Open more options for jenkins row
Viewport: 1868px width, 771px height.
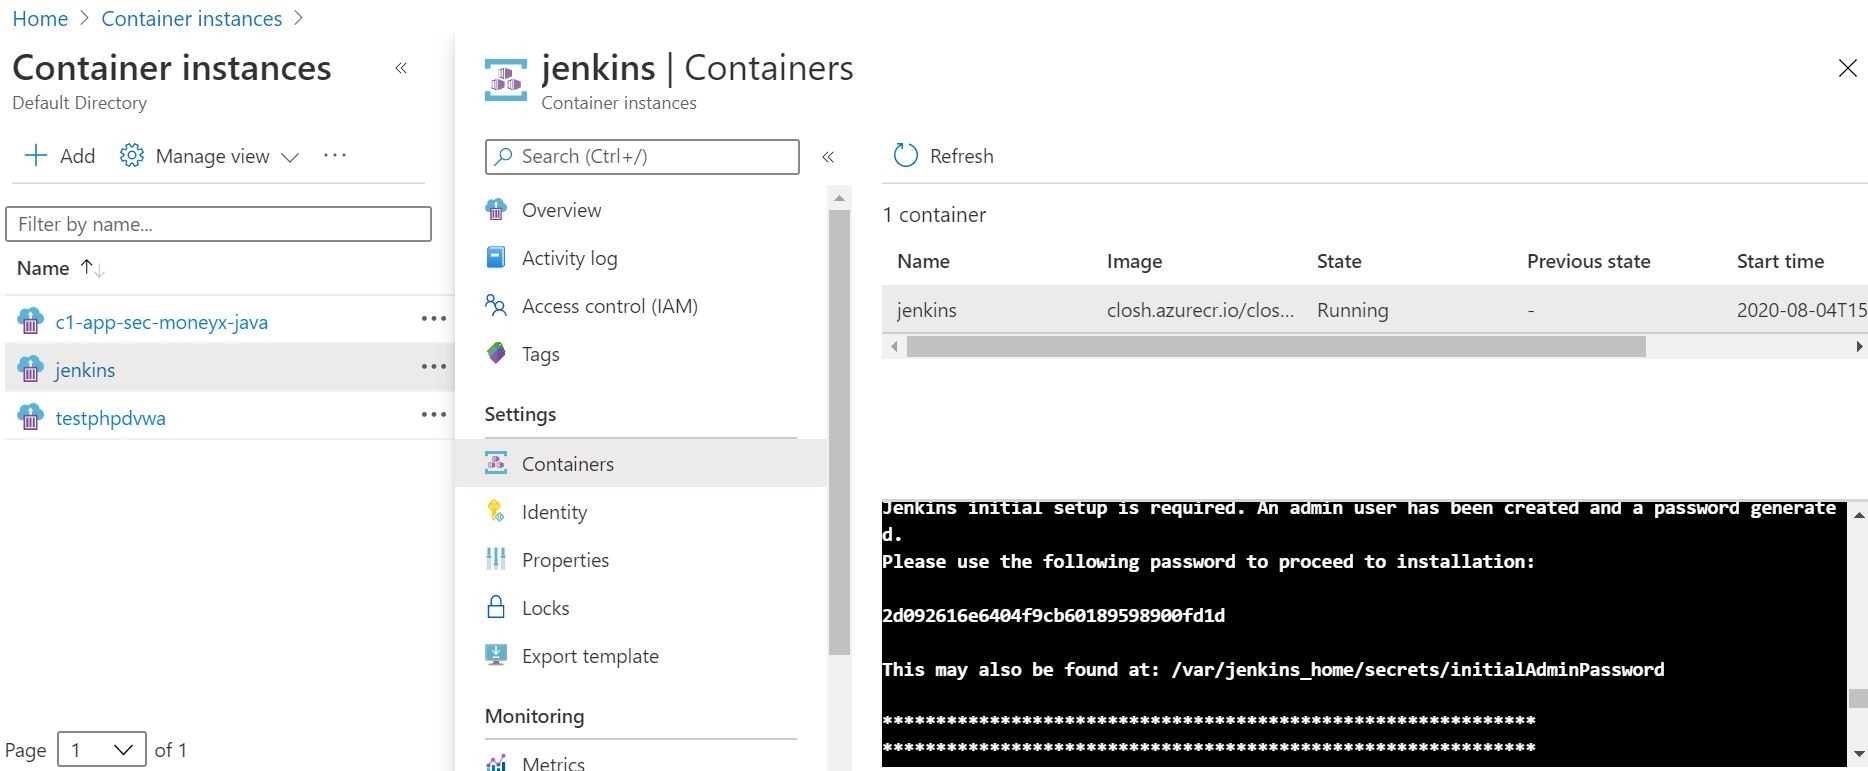click(434, 367)
